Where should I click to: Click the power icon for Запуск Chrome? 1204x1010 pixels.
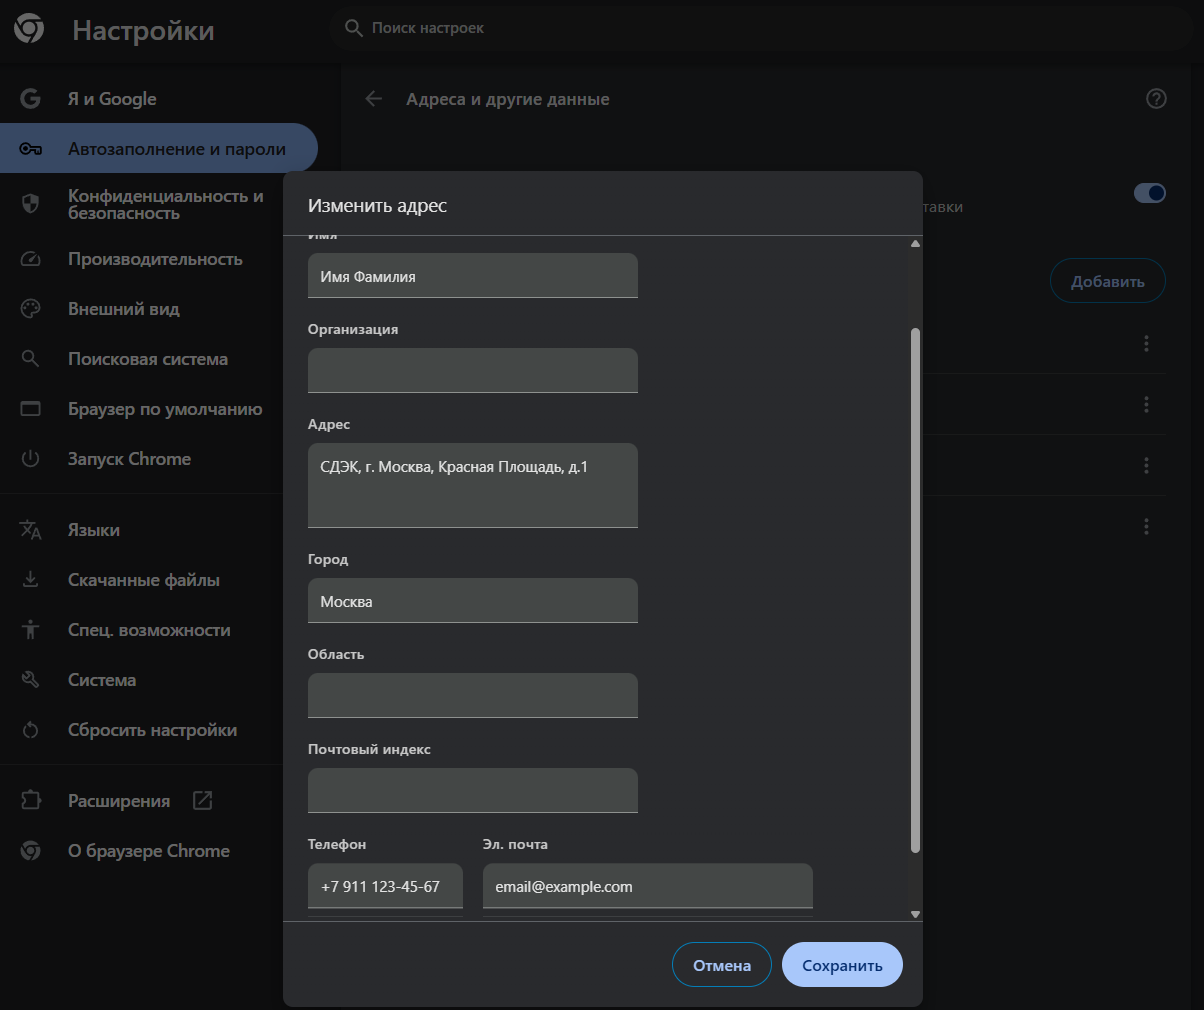[31, 458]
